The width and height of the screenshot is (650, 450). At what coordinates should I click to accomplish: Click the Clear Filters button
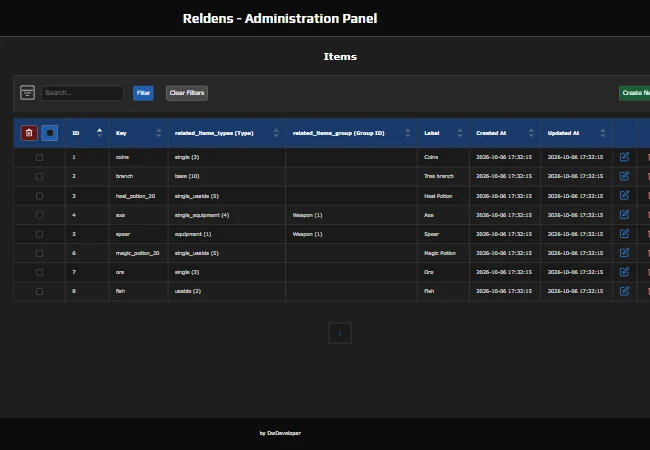coord(187,93)
